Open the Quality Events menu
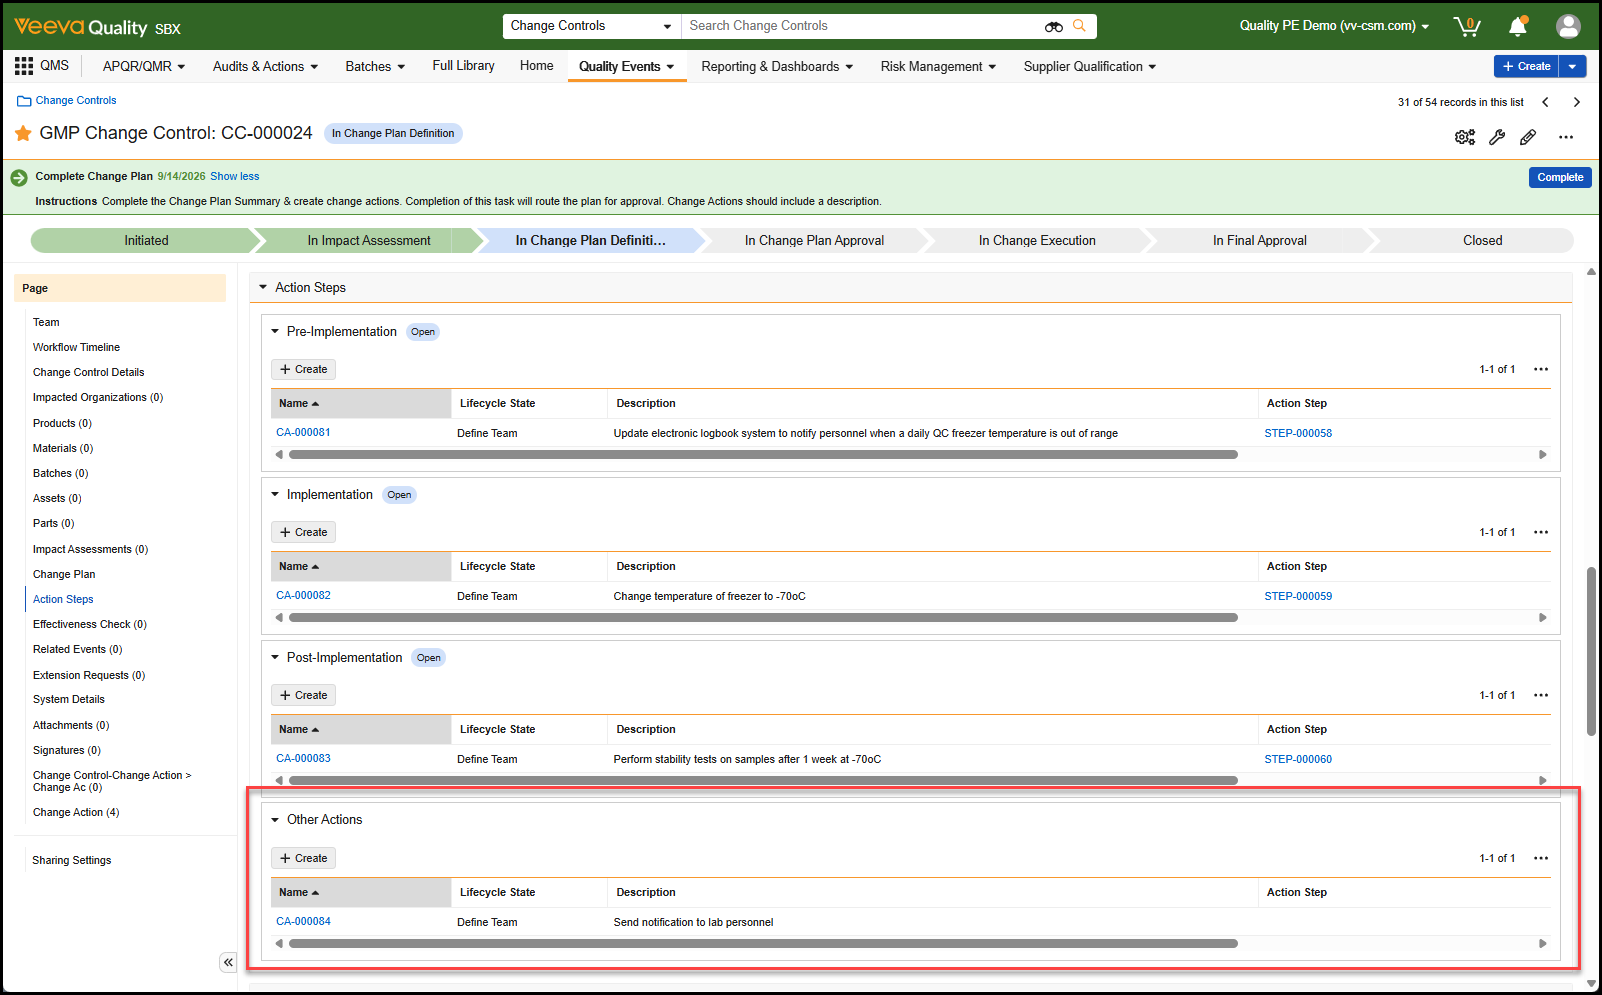1602x995 pixels. tap(626, 67)
